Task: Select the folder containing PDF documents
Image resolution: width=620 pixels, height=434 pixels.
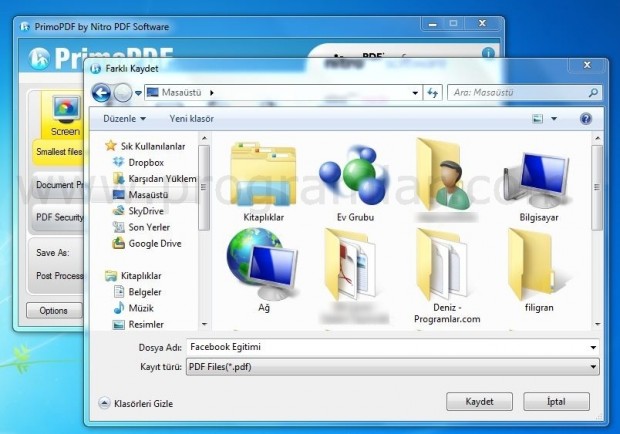Action: pyautogui.click(x=354, y=275)
